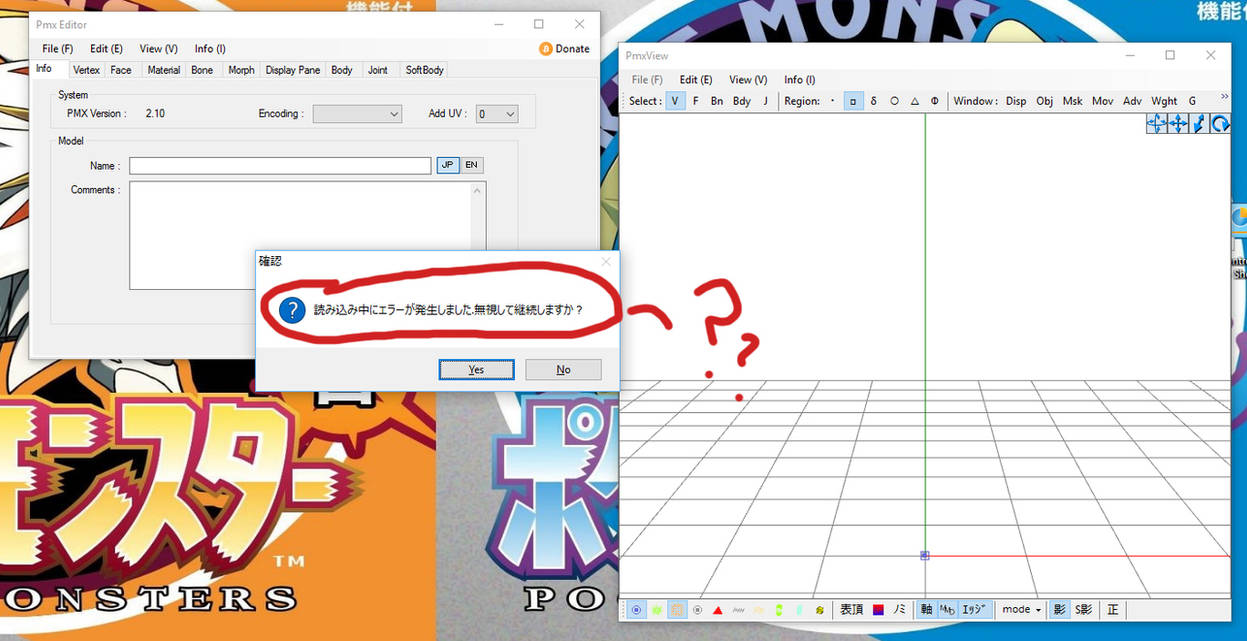This screenshot has width=1247, height=641.
Task: Toggle face selection F
Action: coord(696,101)
